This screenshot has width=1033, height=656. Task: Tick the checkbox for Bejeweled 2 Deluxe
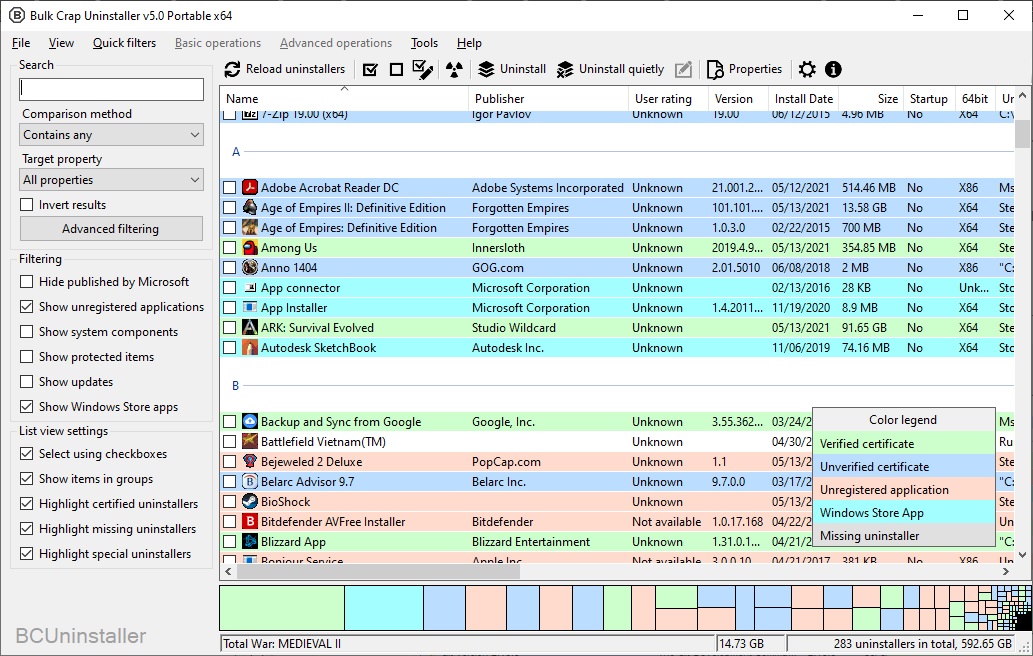pos(229,462)
